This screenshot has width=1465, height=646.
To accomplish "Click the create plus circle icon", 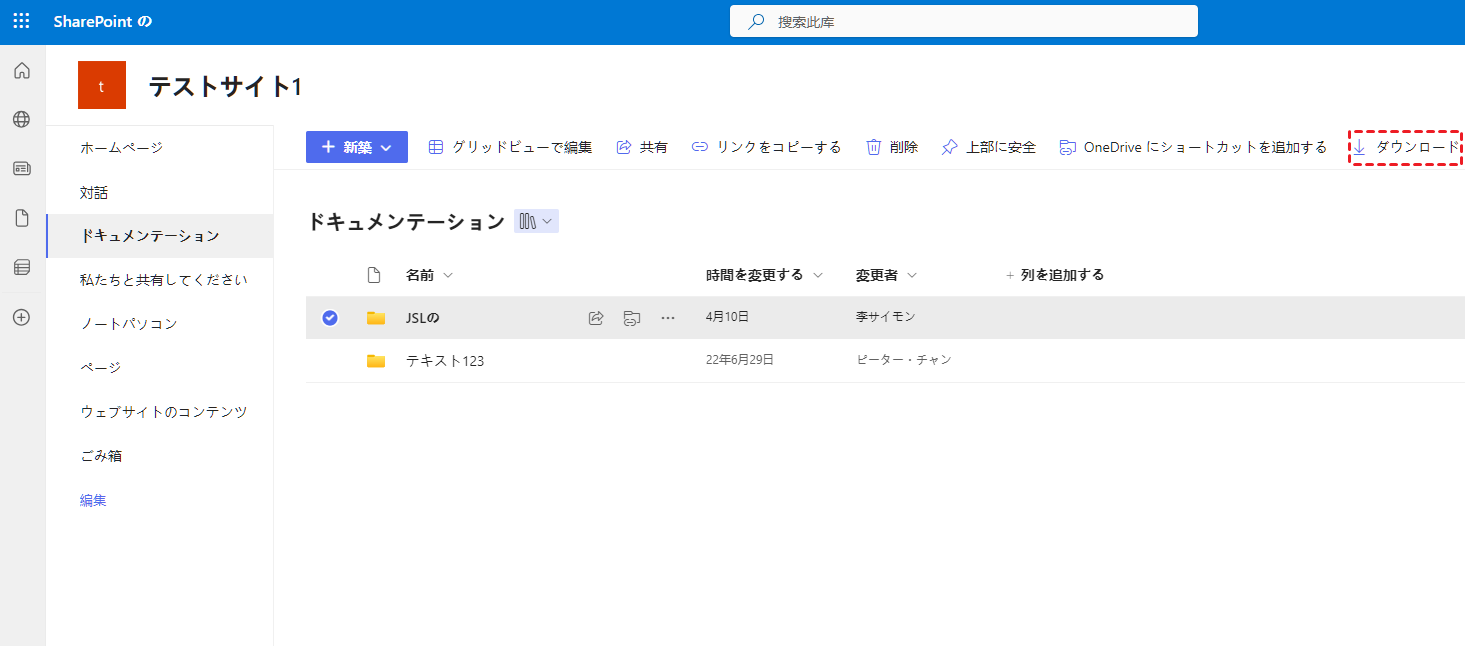I will pyautogui.click(x=21, y=317).
